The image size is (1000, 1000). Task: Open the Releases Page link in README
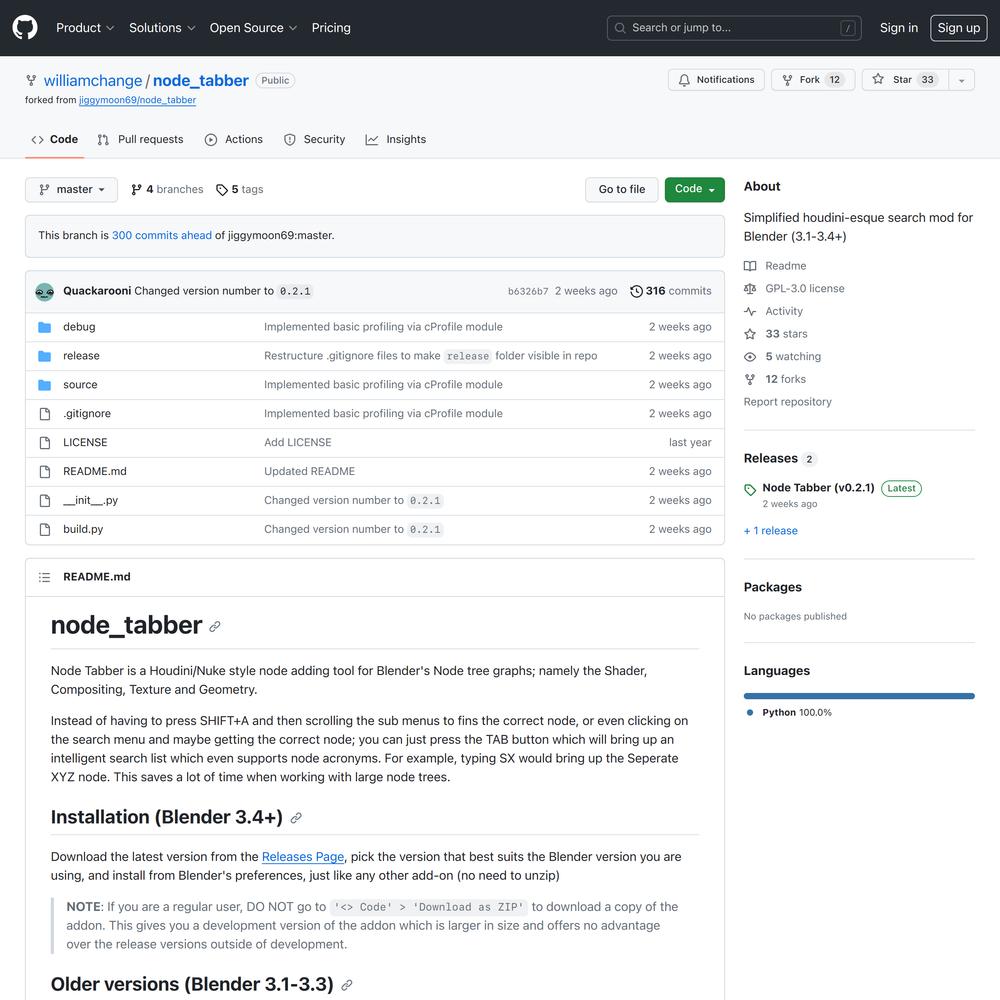(303, 857)
